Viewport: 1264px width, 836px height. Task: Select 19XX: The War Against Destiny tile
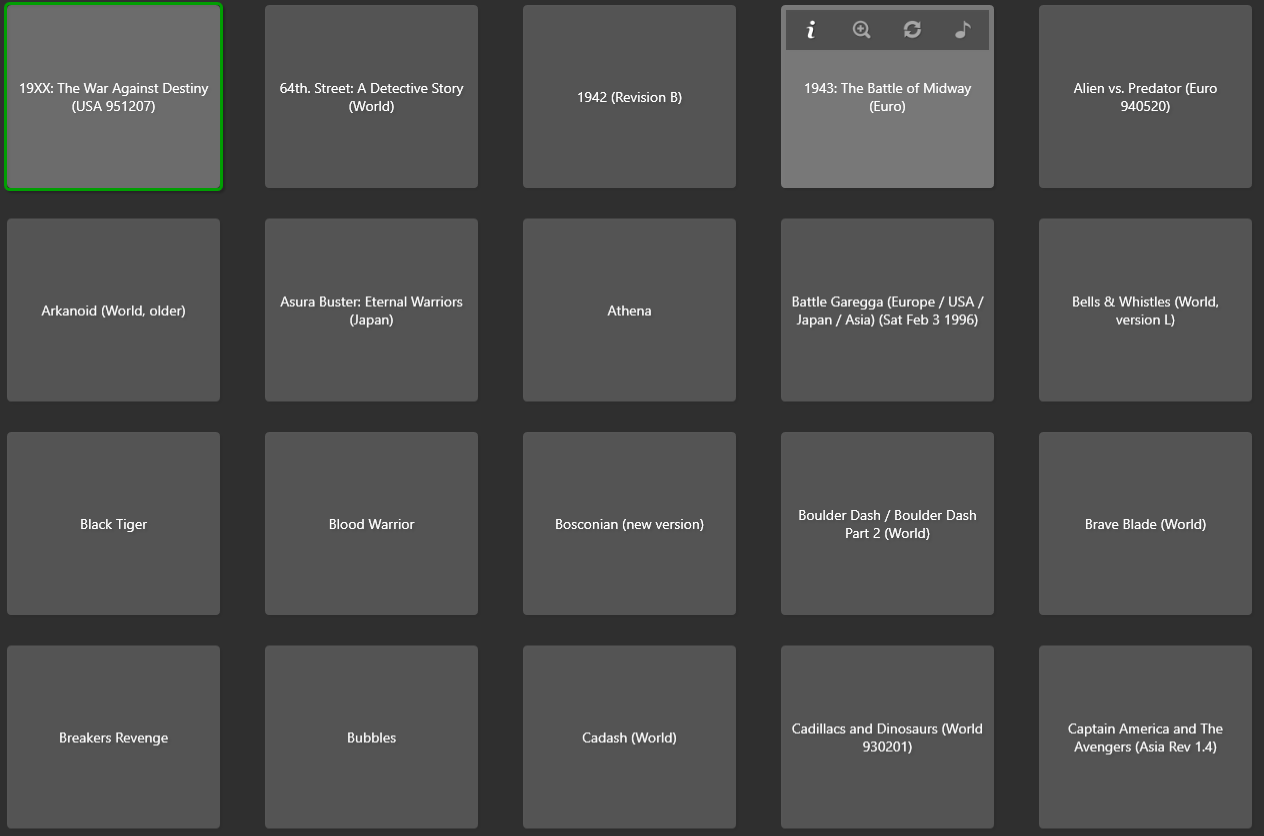(114, 97)
